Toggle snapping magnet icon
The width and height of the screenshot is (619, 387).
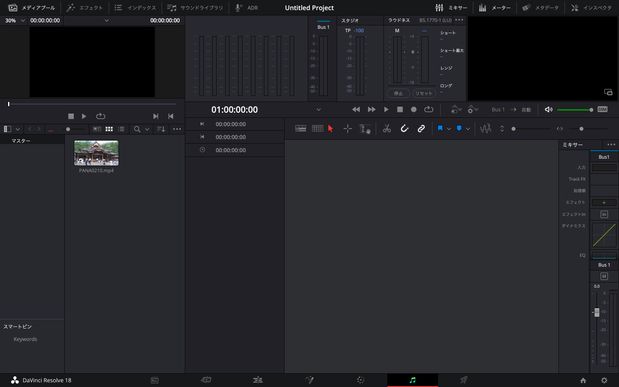click(404, 129)
